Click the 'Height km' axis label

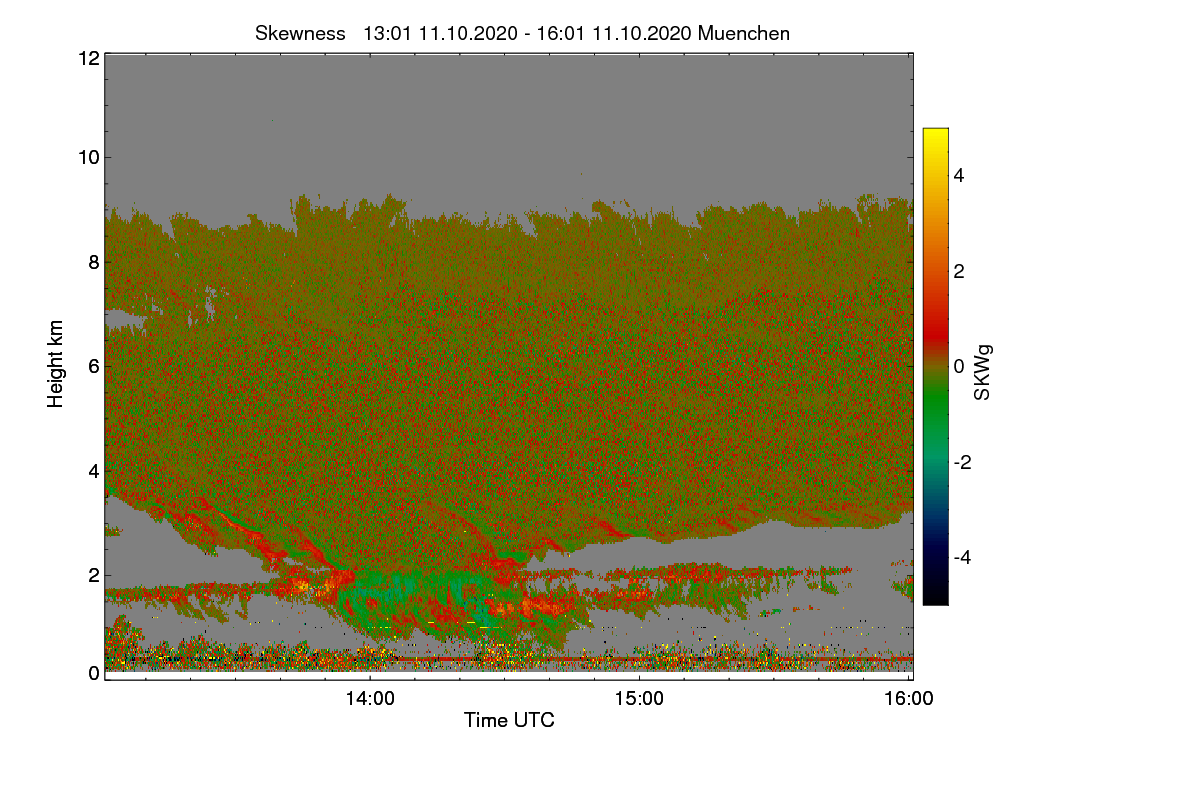pyautogui.click(x=56, y=364)
